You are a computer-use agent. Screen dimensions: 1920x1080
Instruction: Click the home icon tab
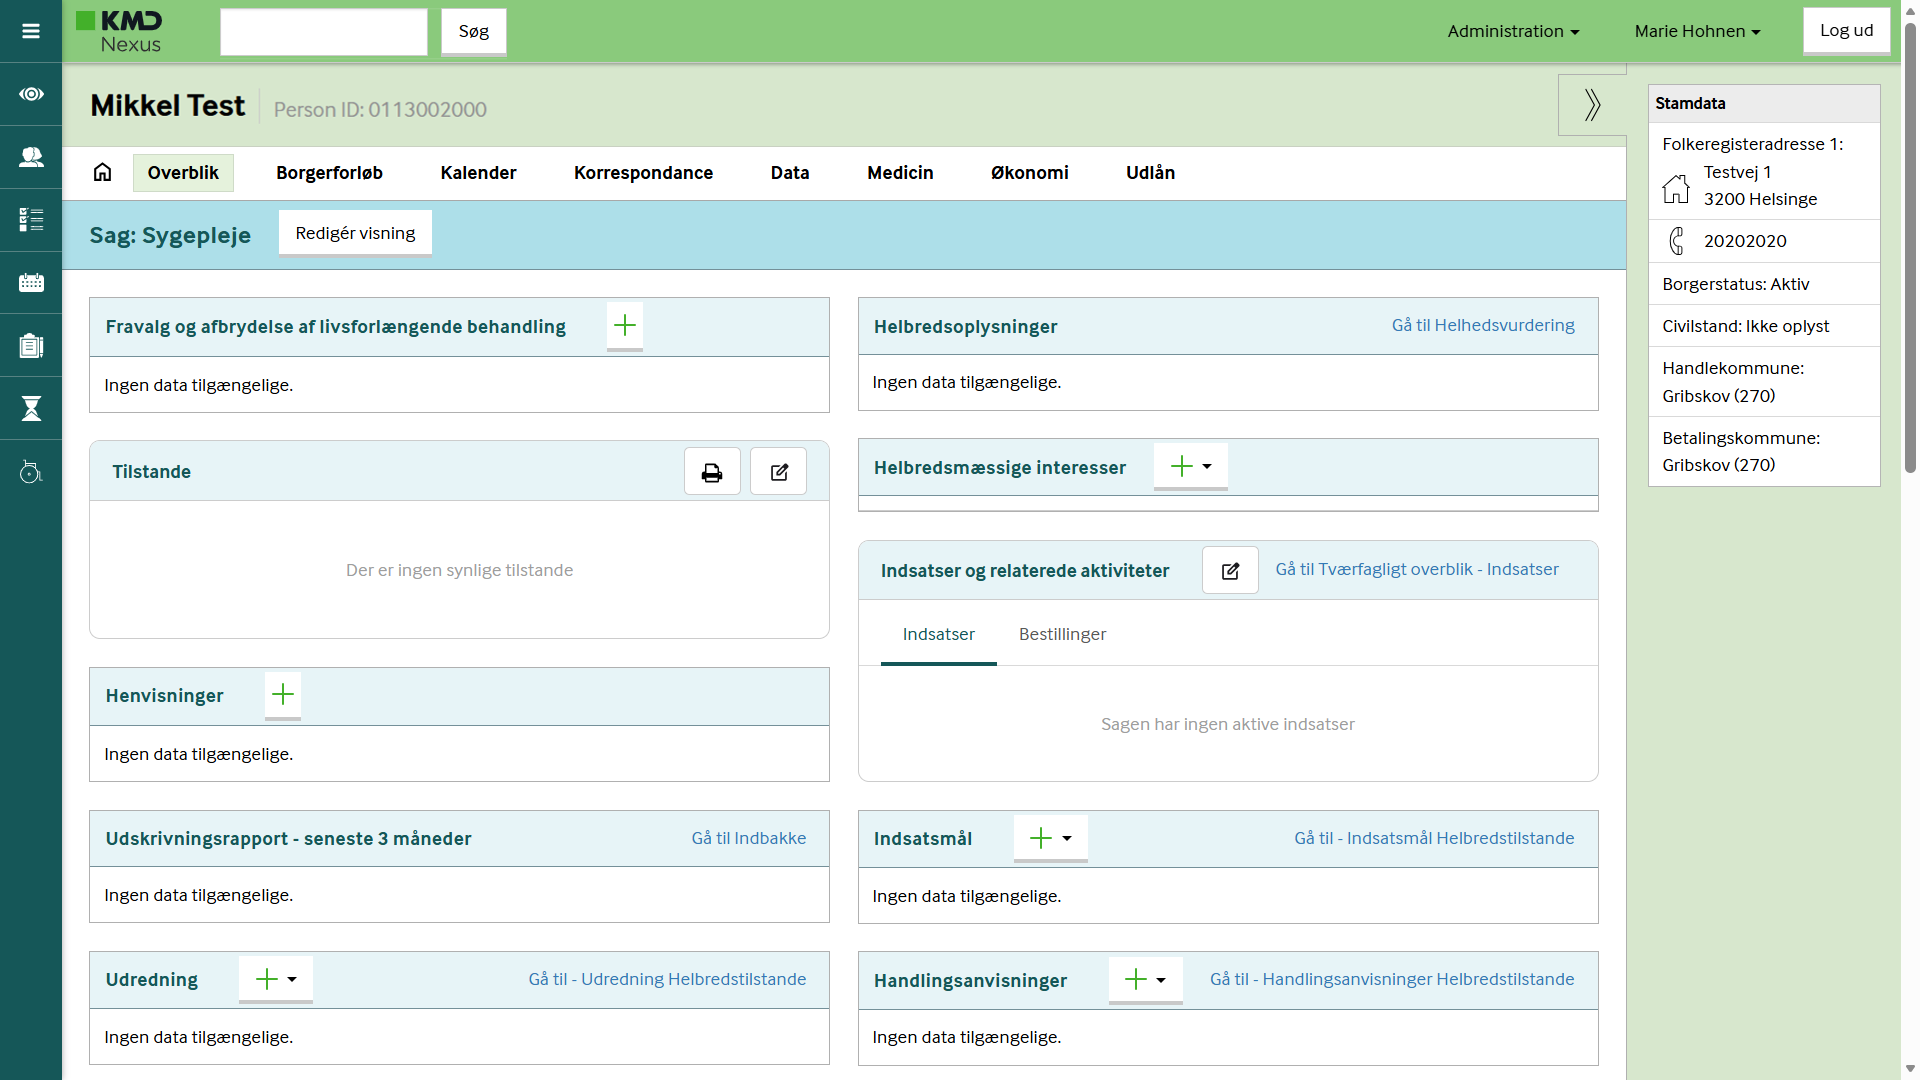pos(103,172)
